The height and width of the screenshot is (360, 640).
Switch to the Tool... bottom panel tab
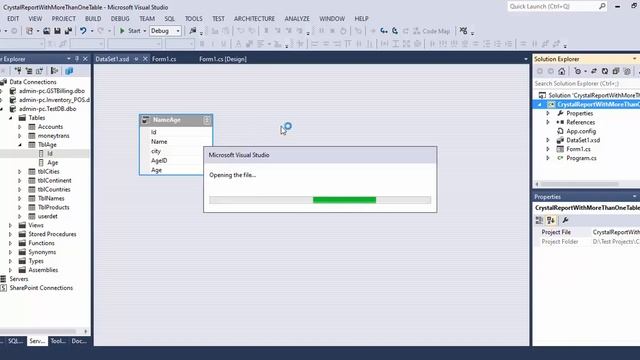(x=58, y=341)
